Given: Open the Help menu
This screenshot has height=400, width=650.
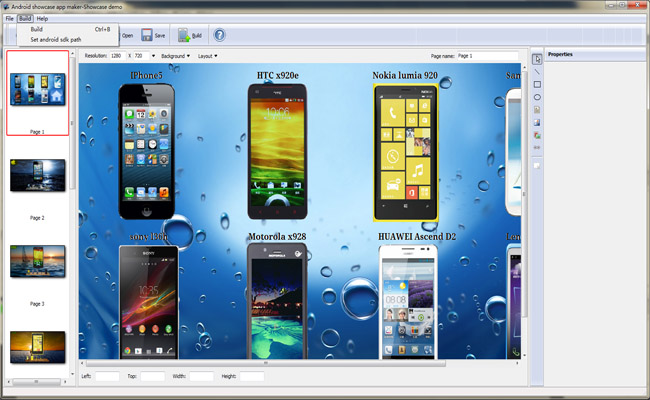Looking at the screenshot, I should (x=42, y=19).
